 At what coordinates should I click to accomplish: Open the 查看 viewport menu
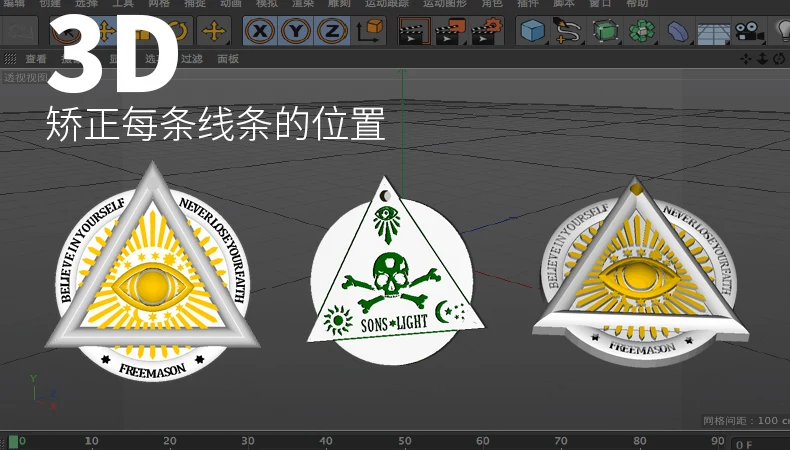tap(36, 59)
